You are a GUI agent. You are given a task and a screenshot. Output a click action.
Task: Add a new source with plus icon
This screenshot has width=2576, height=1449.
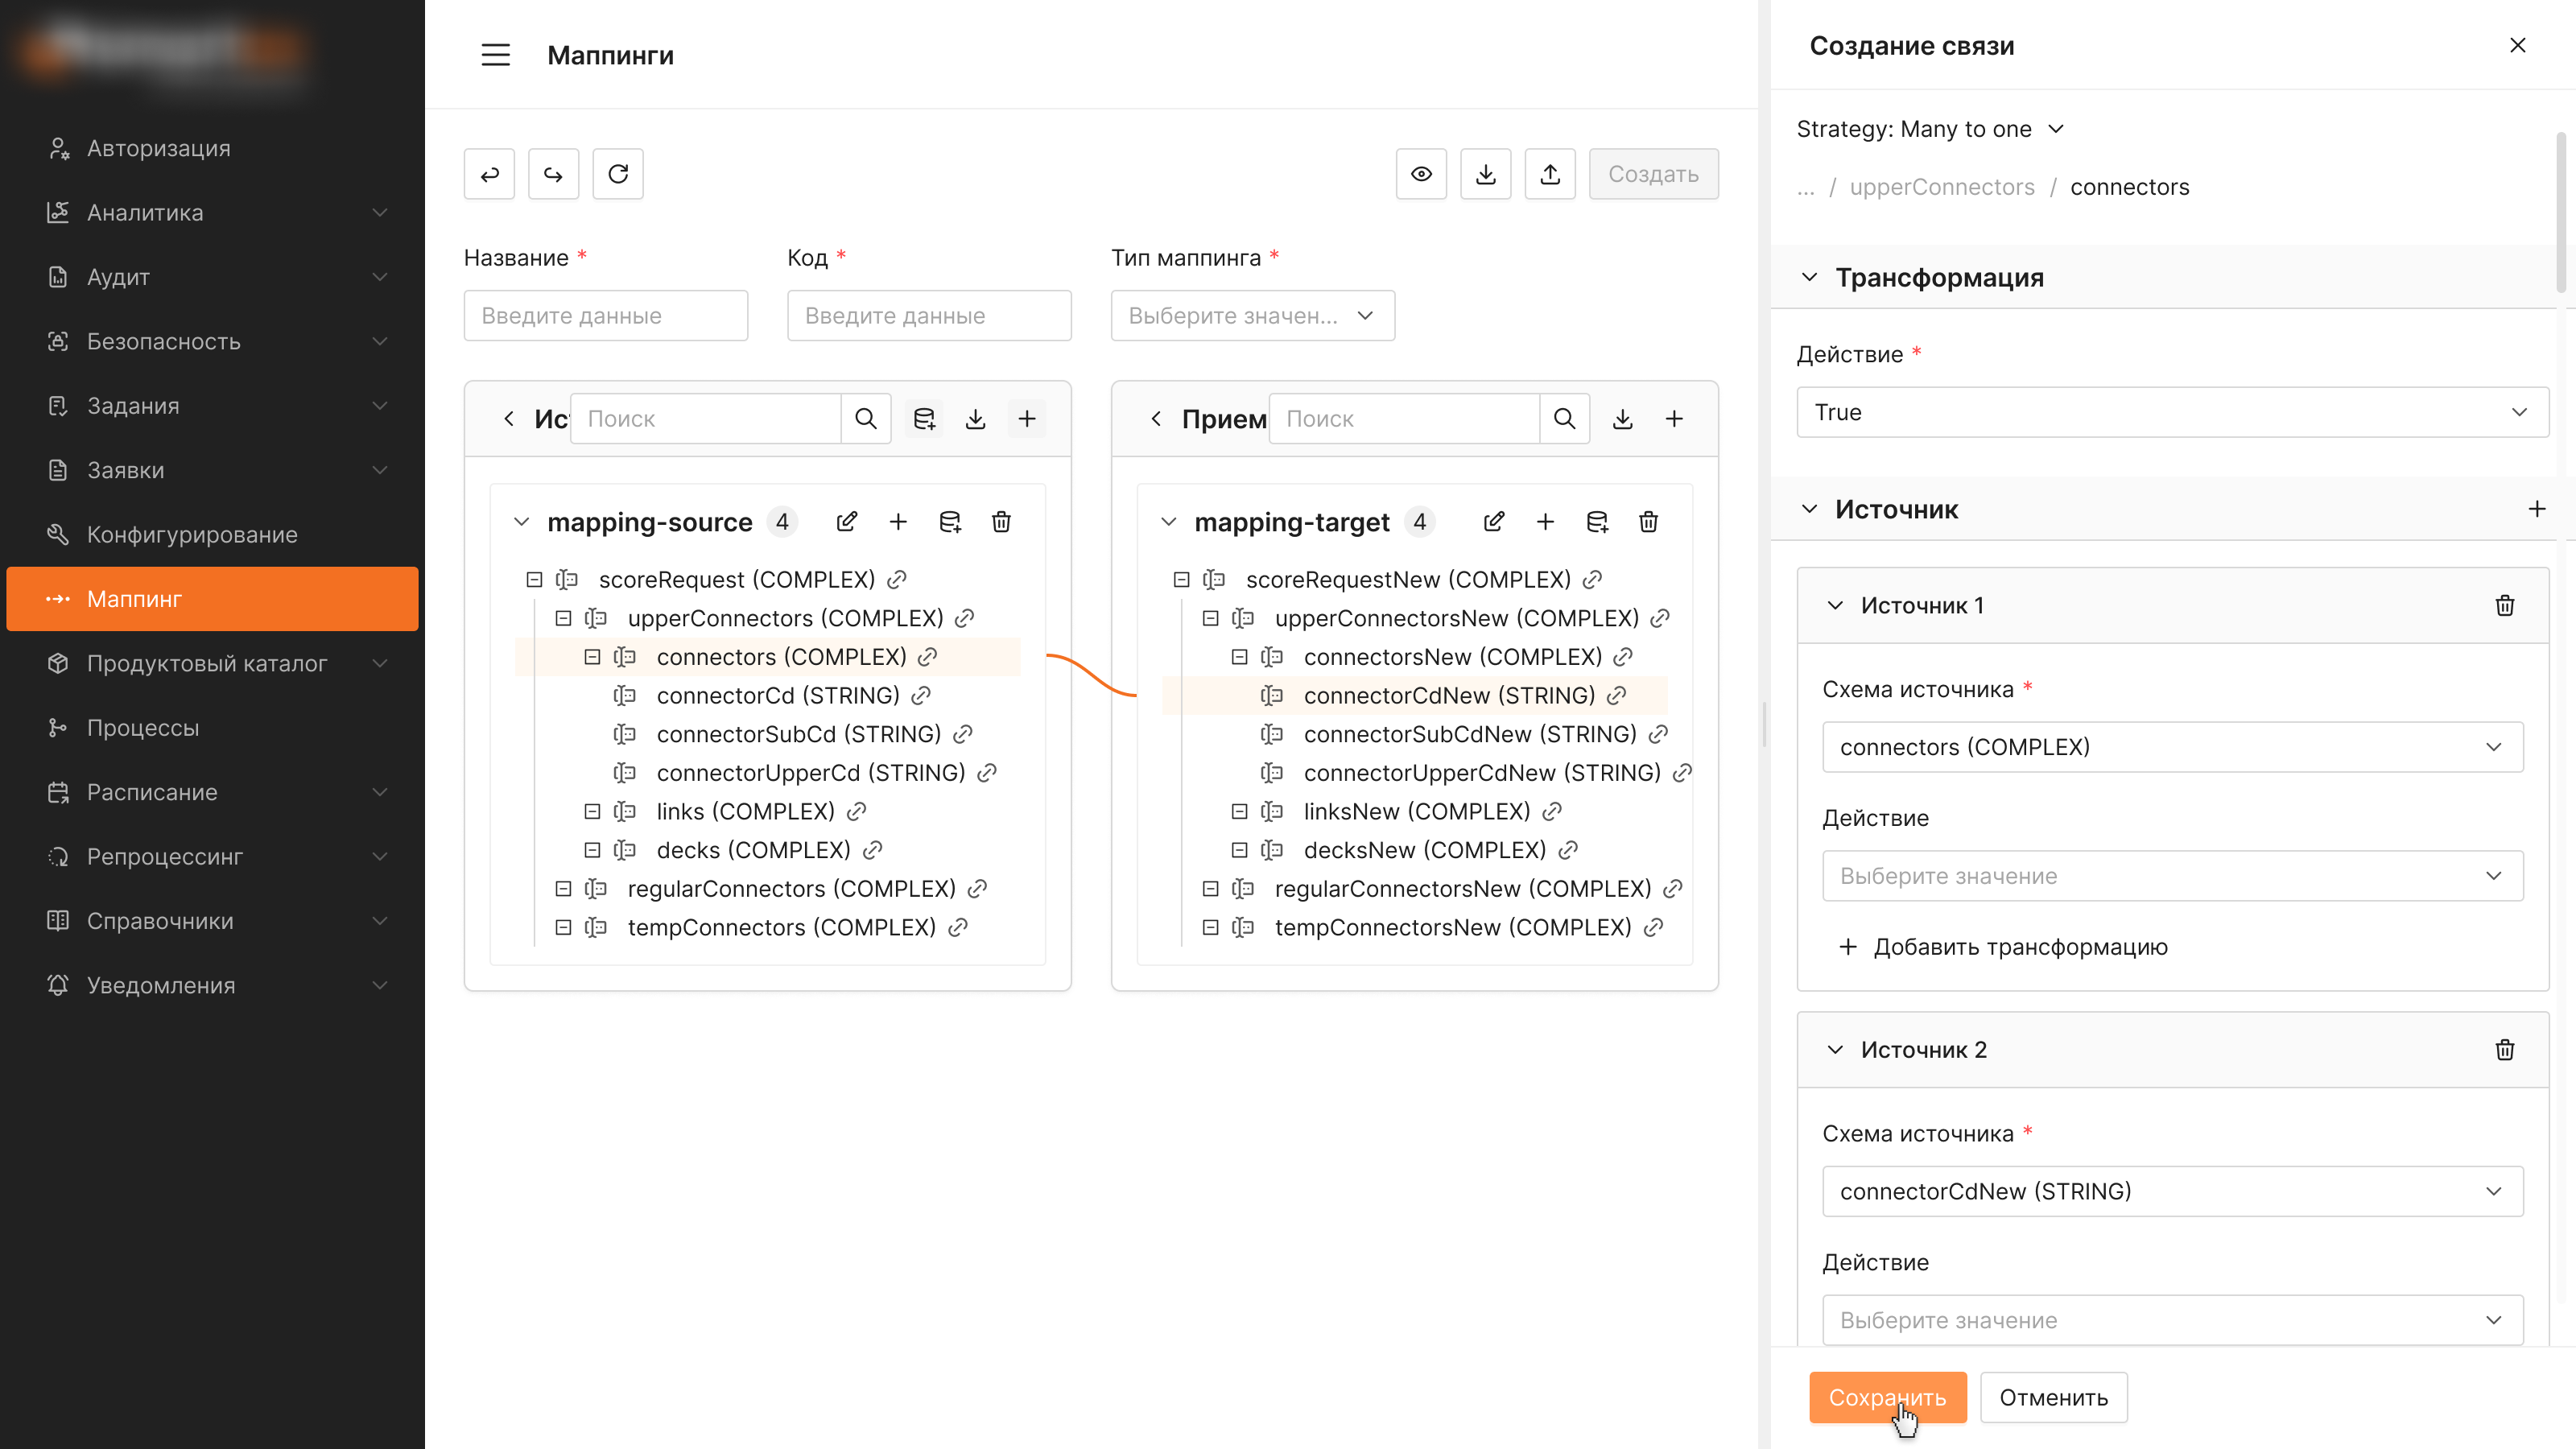click(2537, 509)
